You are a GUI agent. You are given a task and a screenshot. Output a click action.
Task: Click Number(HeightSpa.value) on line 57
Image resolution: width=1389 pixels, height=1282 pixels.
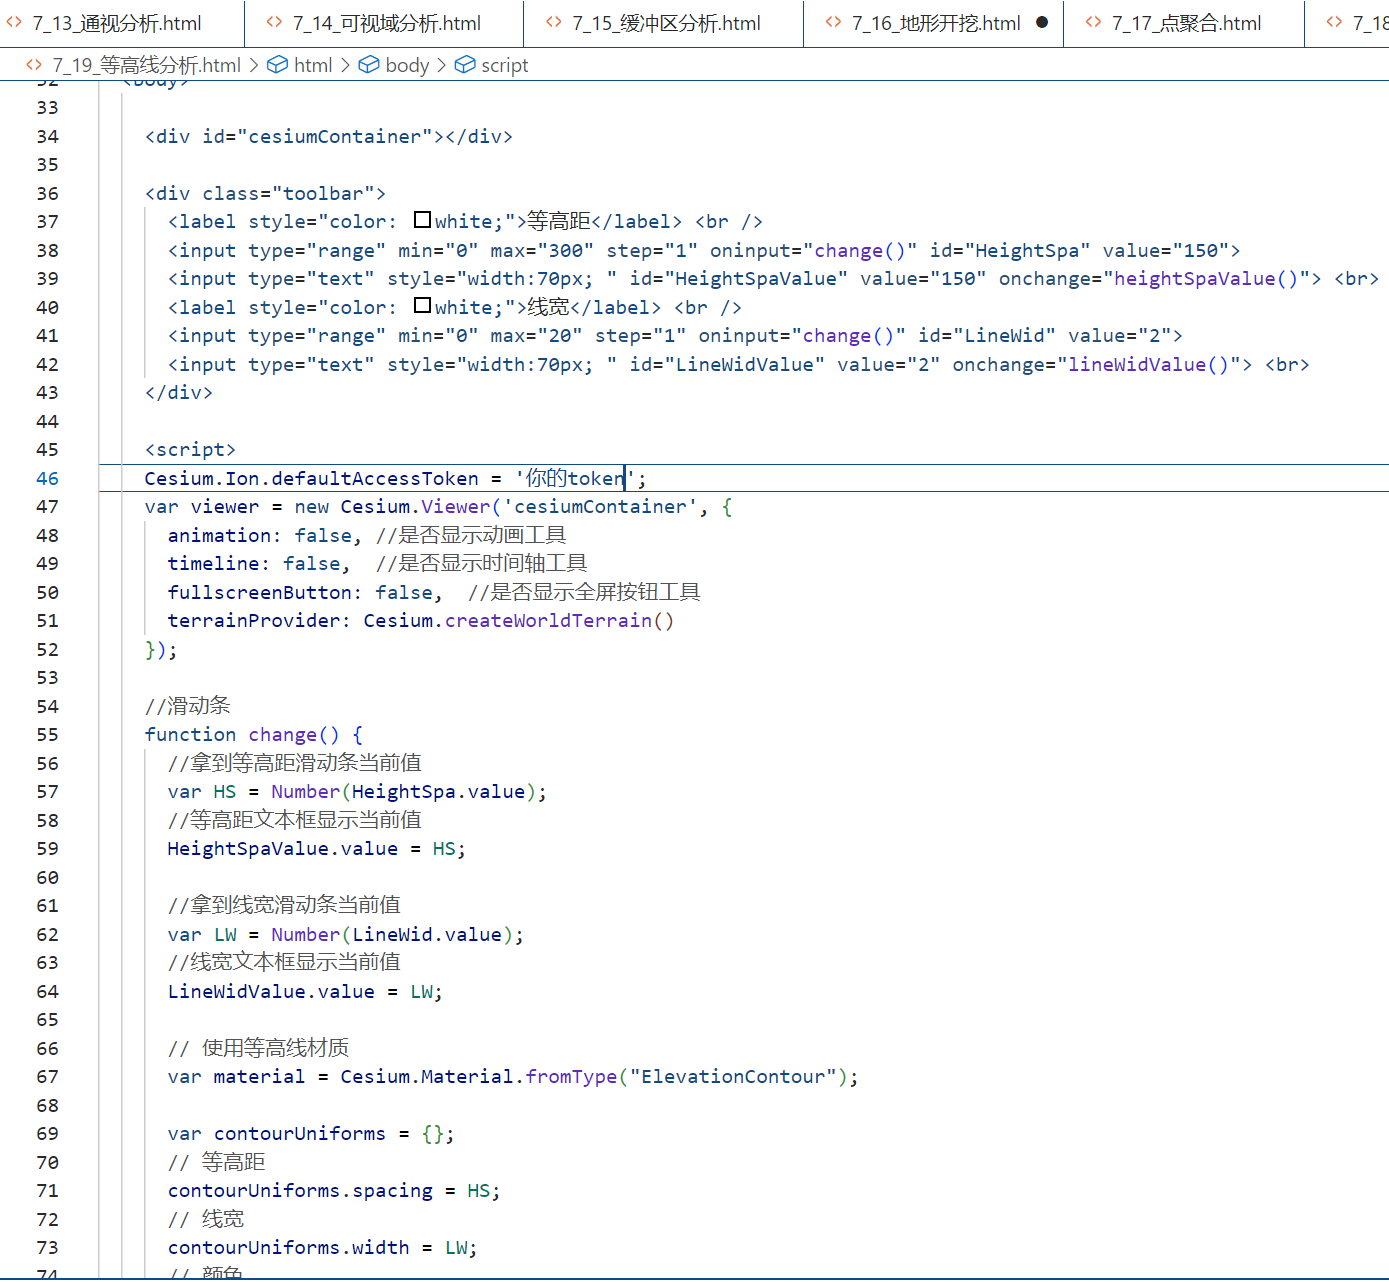(403, 792)
